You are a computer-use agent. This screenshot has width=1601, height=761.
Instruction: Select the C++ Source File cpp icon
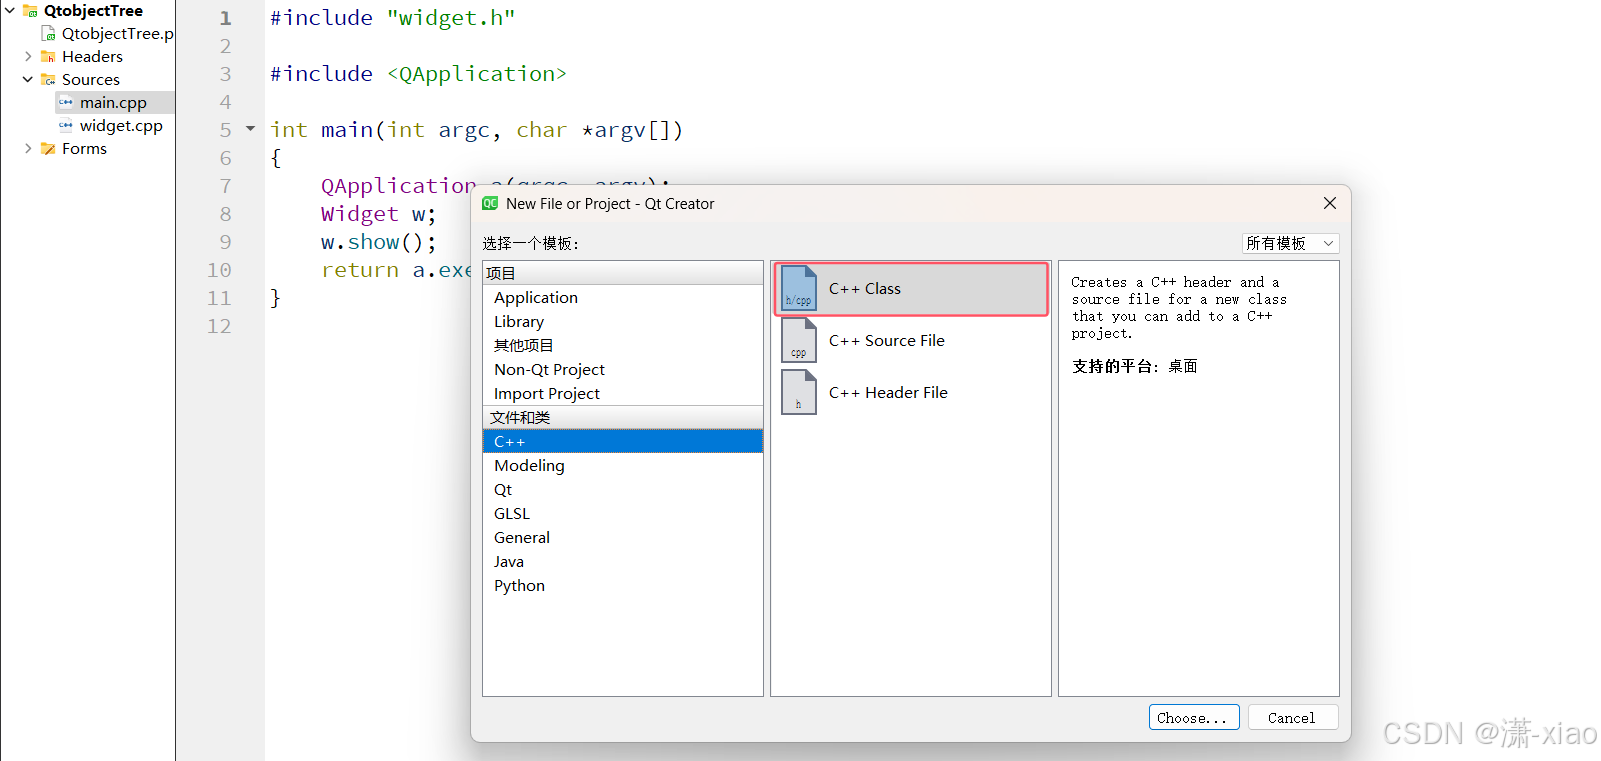pos(799,341)
